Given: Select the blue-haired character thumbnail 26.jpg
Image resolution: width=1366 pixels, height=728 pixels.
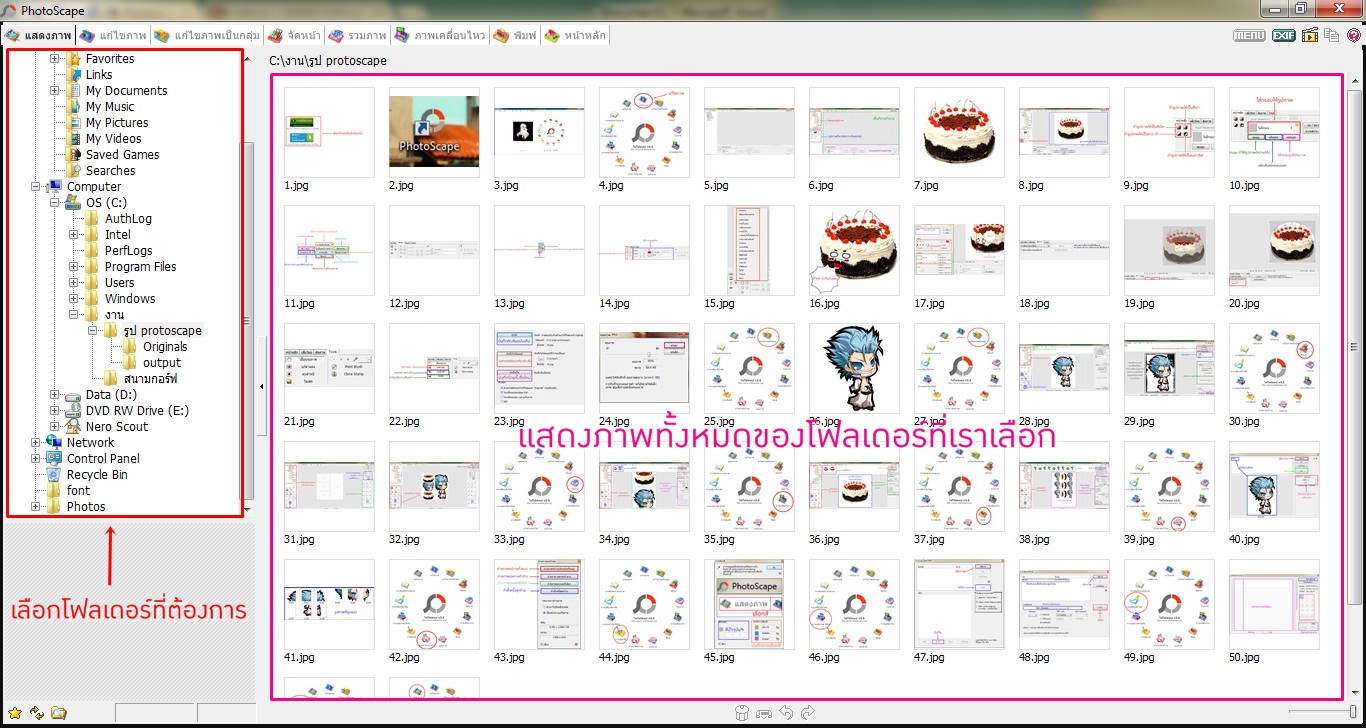Looking at the screenshot, I should pyautogui.click(x=854, y=368).
